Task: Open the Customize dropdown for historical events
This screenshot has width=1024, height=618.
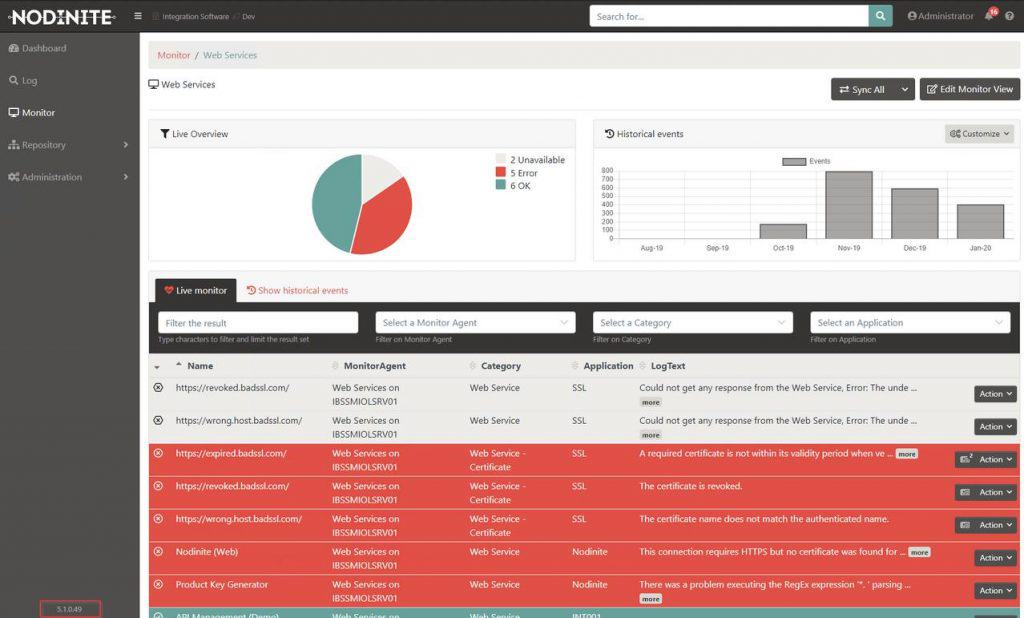Action: pos(979,134)
